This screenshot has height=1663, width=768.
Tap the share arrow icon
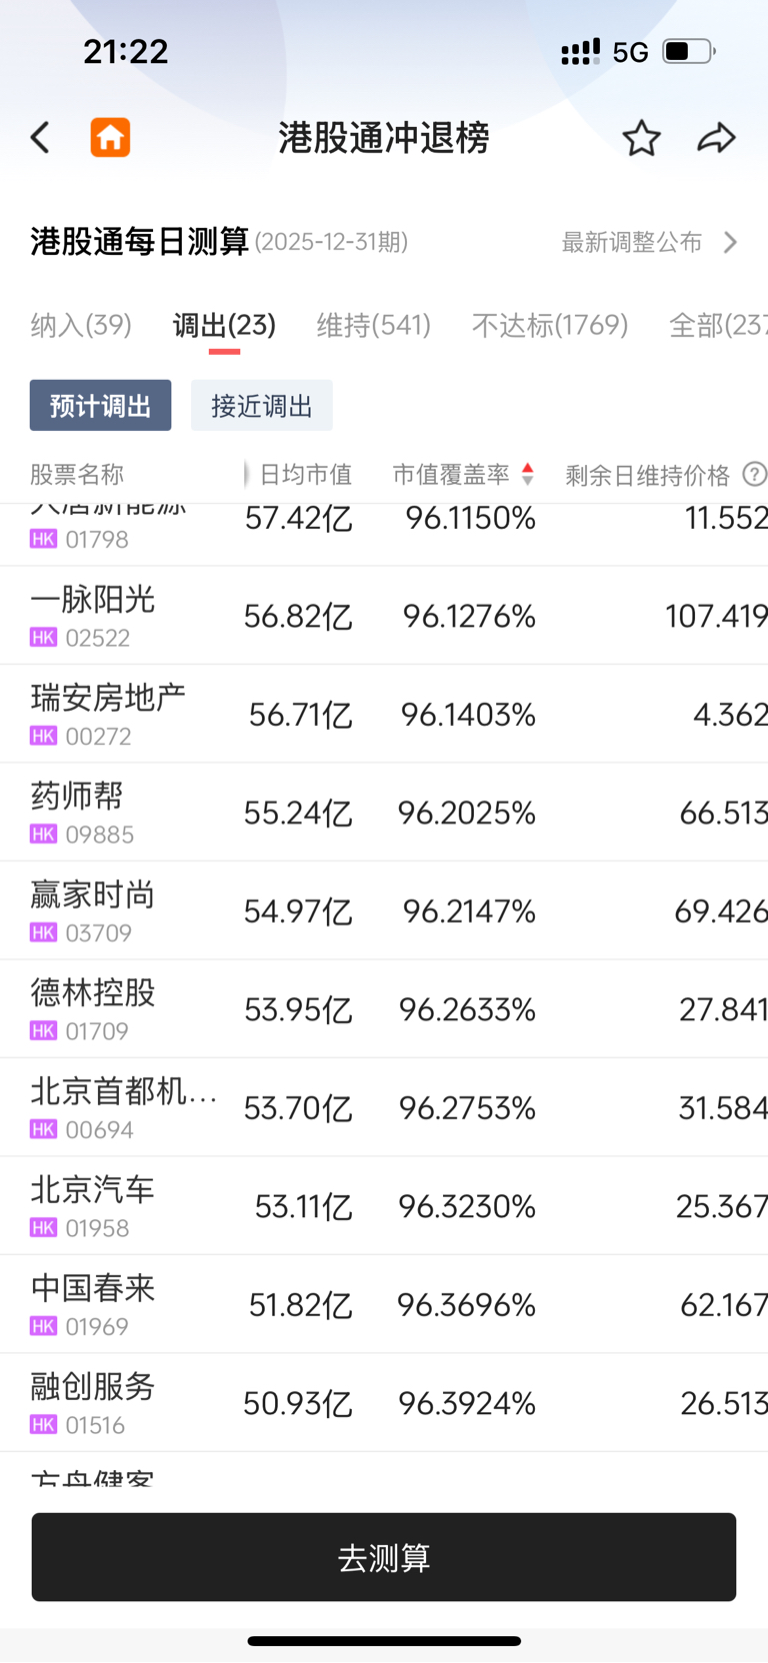(x=716, y=138)
